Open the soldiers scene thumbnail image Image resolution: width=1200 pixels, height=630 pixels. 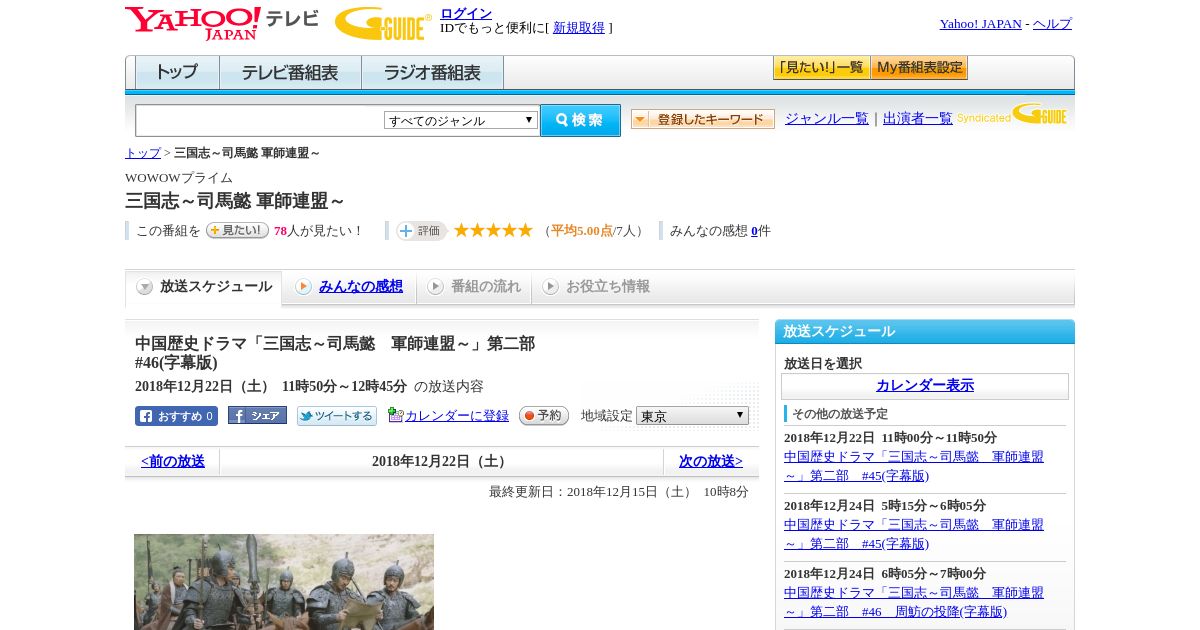point(284,582)
